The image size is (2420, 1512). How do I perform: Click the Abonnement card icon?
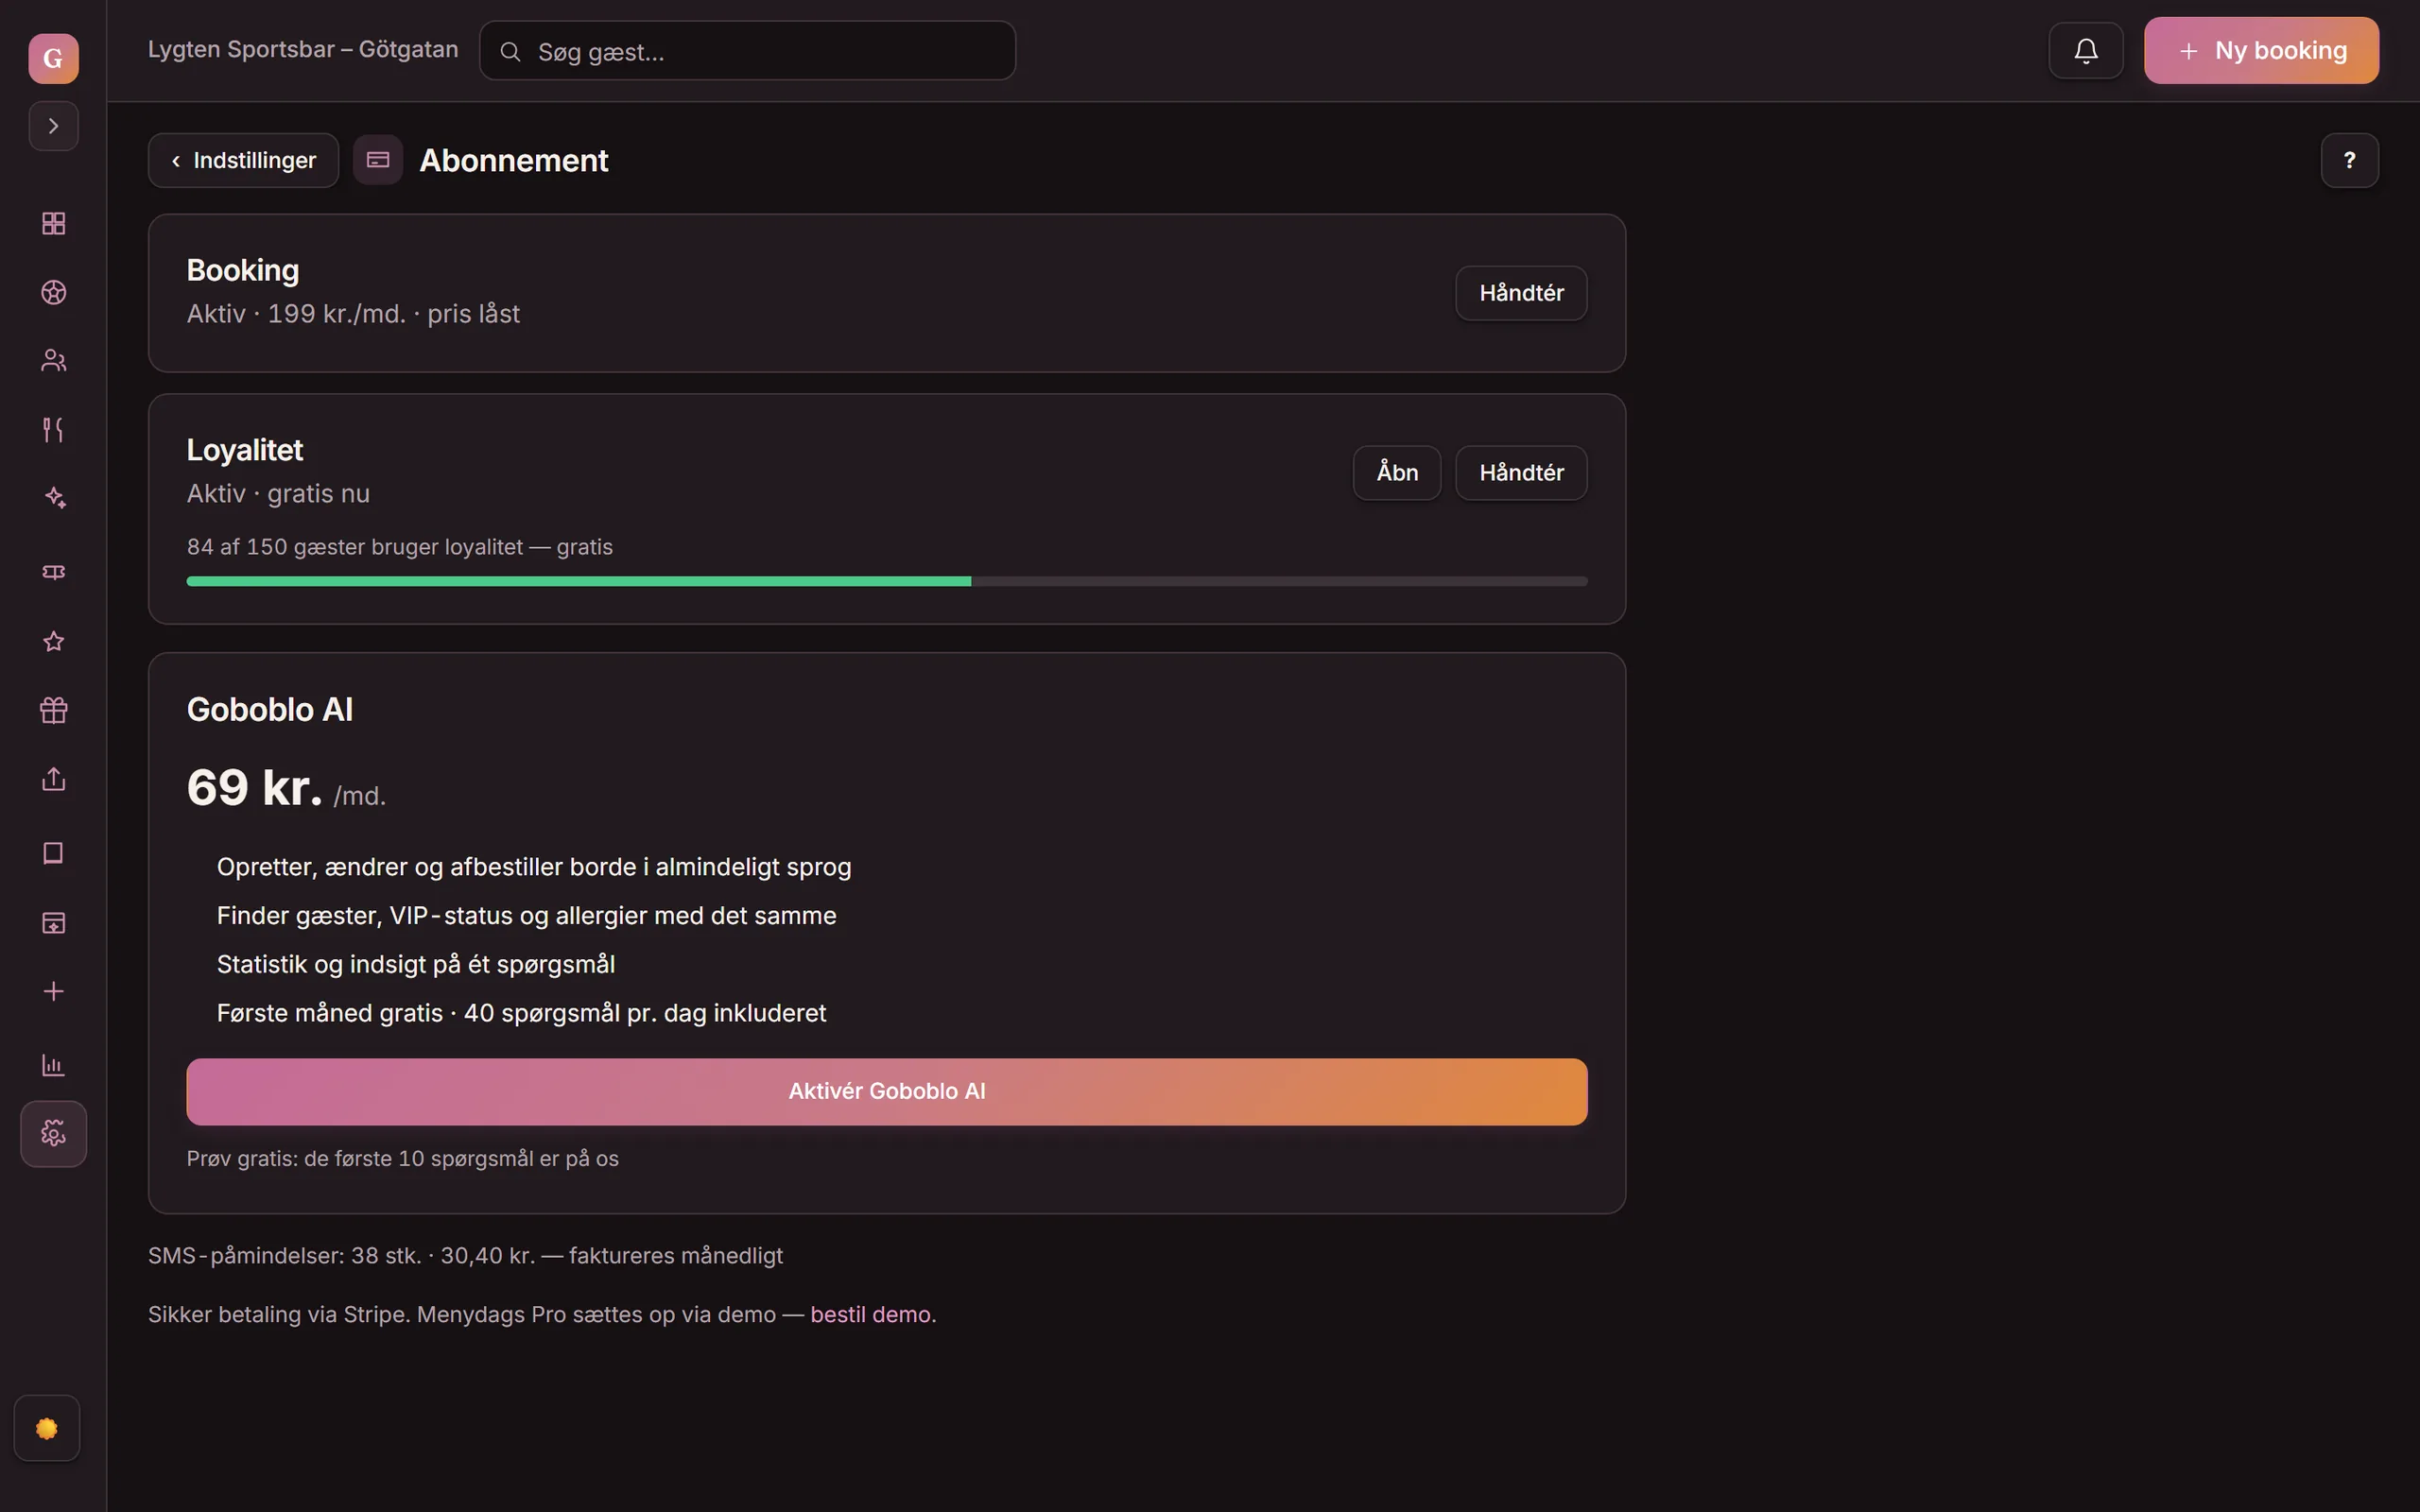(x=378, y=160)
